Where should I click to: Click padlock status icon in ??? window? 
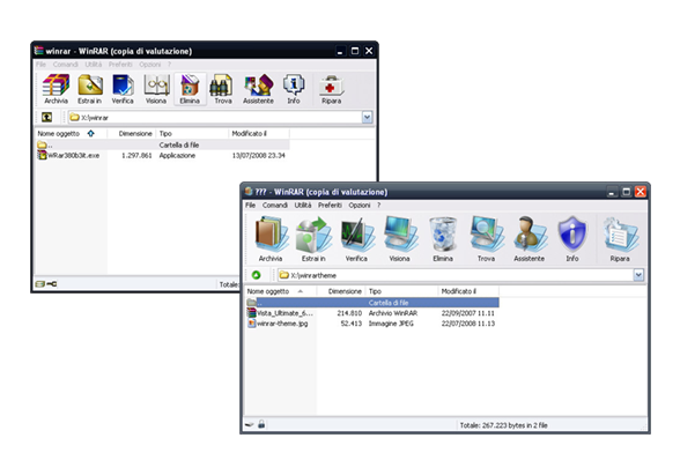pyautogui.click(x=262, y=424)
